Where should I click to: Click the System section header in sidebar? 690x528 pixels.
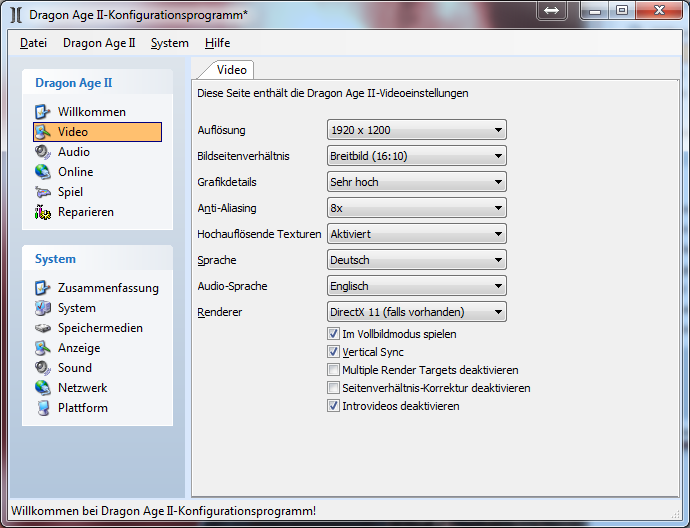[x=97, y=258]
